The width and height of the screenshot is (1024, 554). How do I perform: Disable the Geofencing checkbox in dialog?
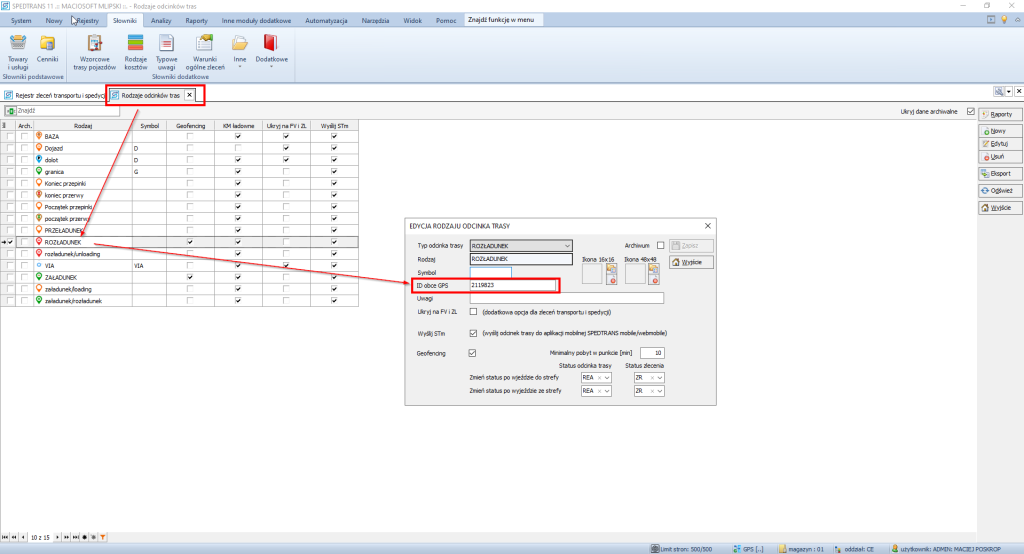[472, 352]
